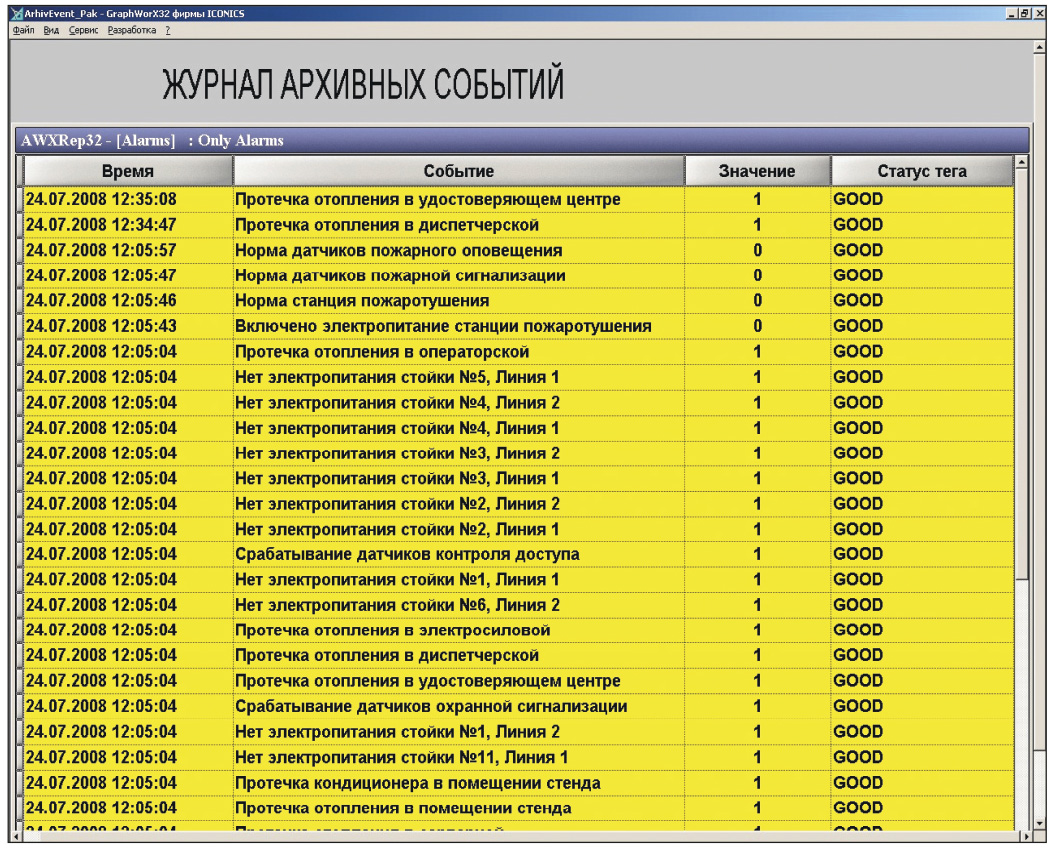Click the GraphWorX32 application icon in title bar
This screenshot has height=848, width=1053.
tap(17, 13)
